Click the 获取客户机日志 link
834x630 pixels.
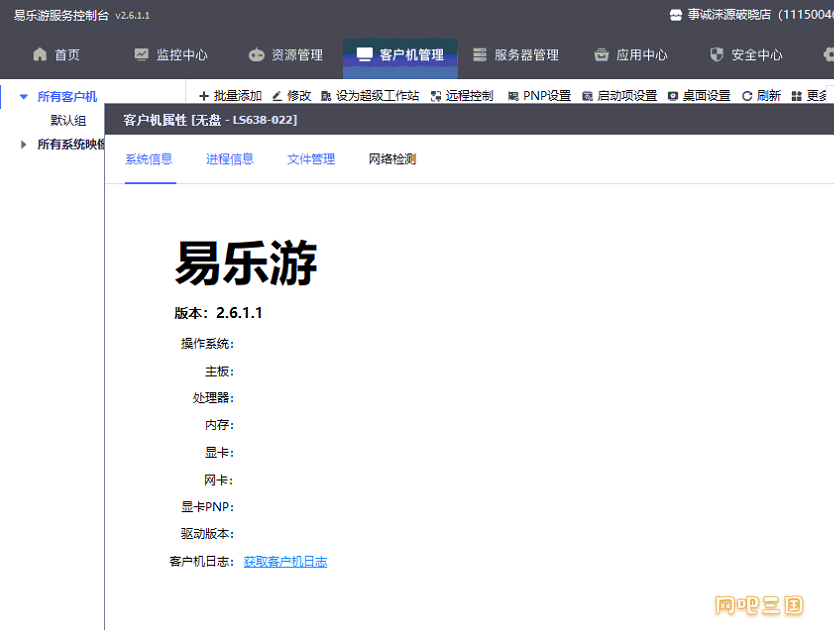point(286,562)
